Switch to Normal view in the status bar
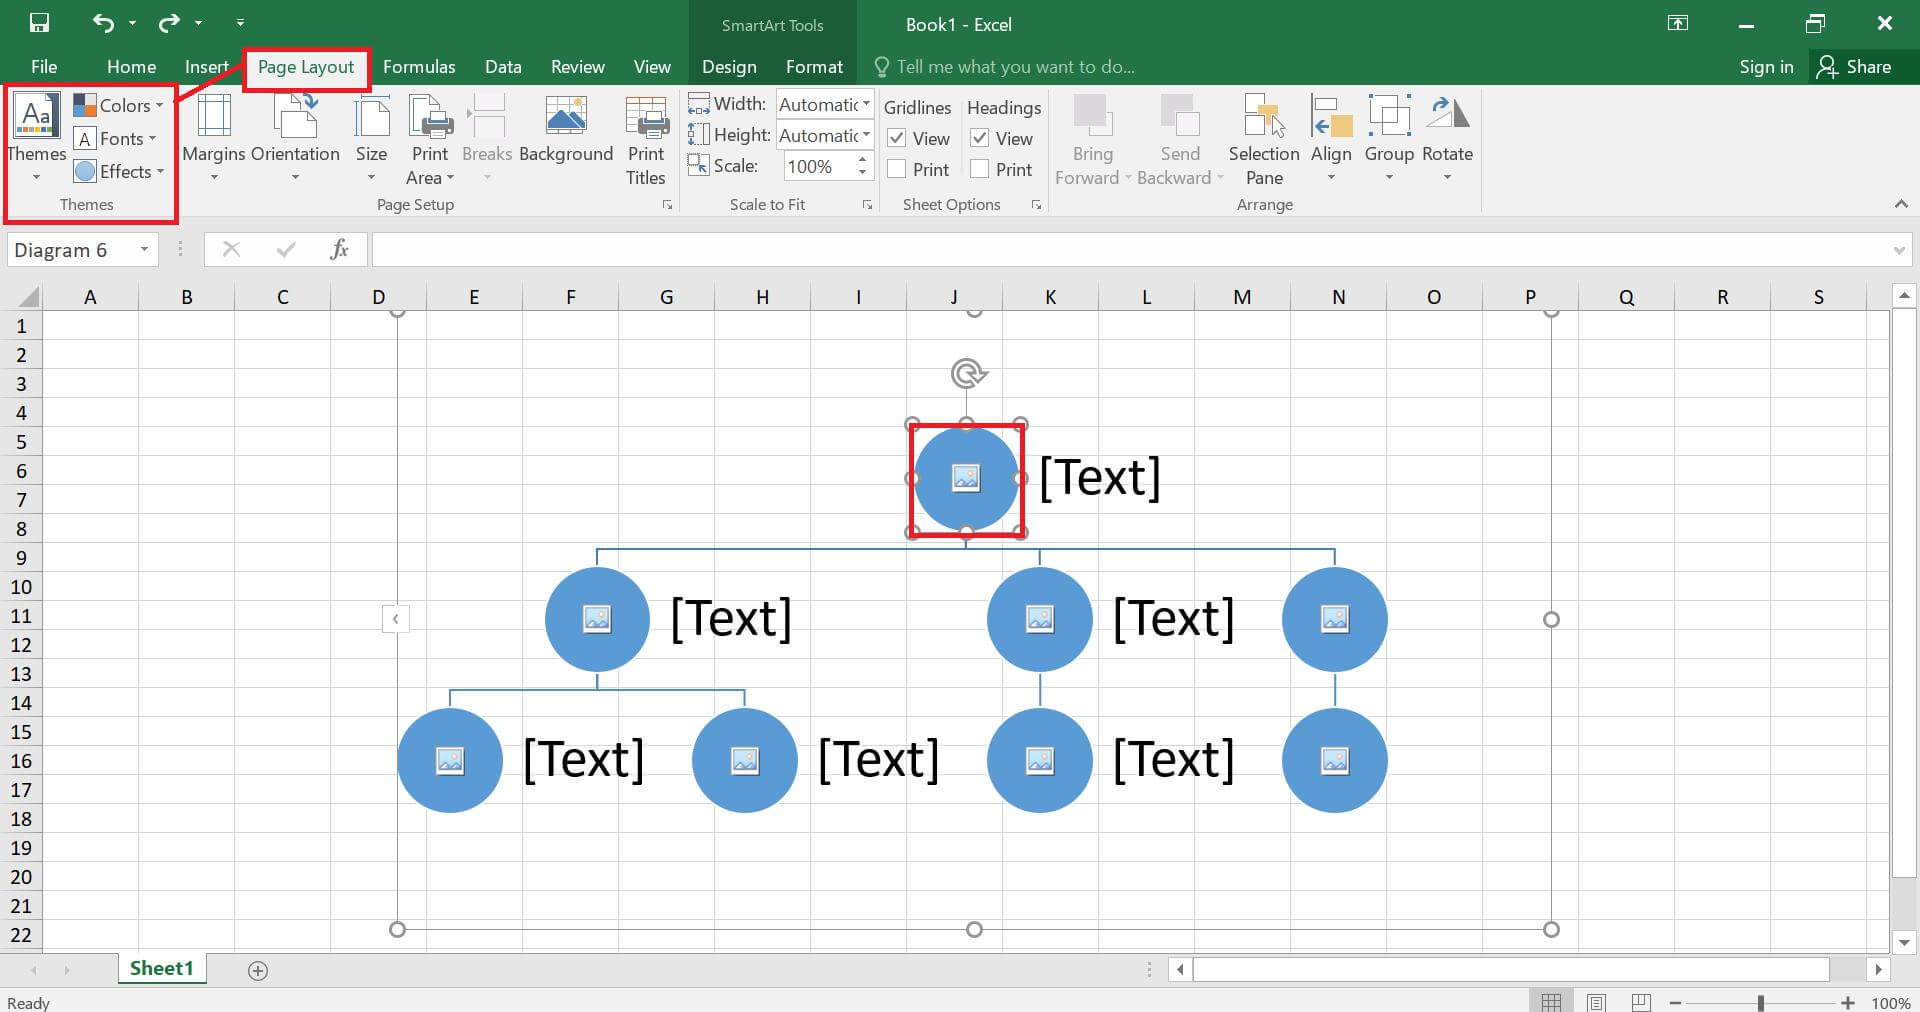The height and width of the screenshot is (1012, 1920). point(1551,1002)
